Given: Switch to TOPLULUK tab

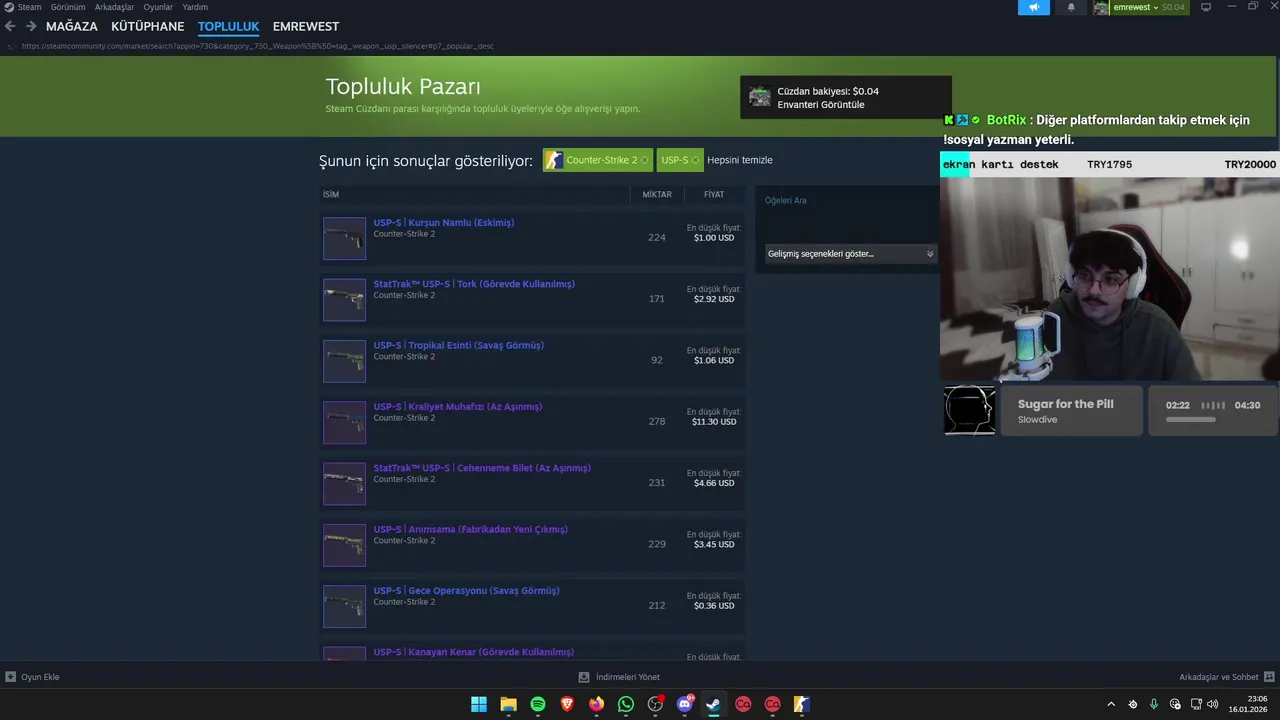Looking at the screenshot, I should pos(228,26).
